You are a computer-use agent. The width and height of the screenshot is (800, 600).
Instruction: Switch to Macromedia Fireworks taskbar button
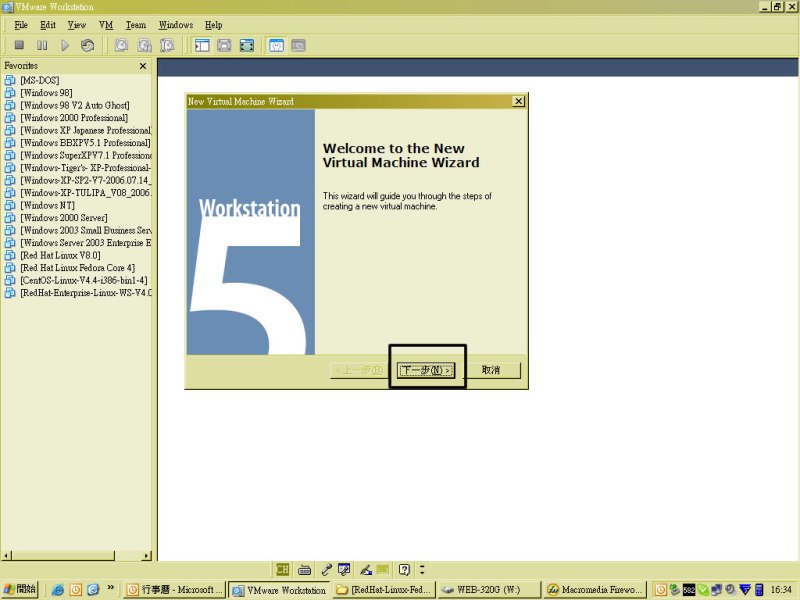(x=595, y=590)
